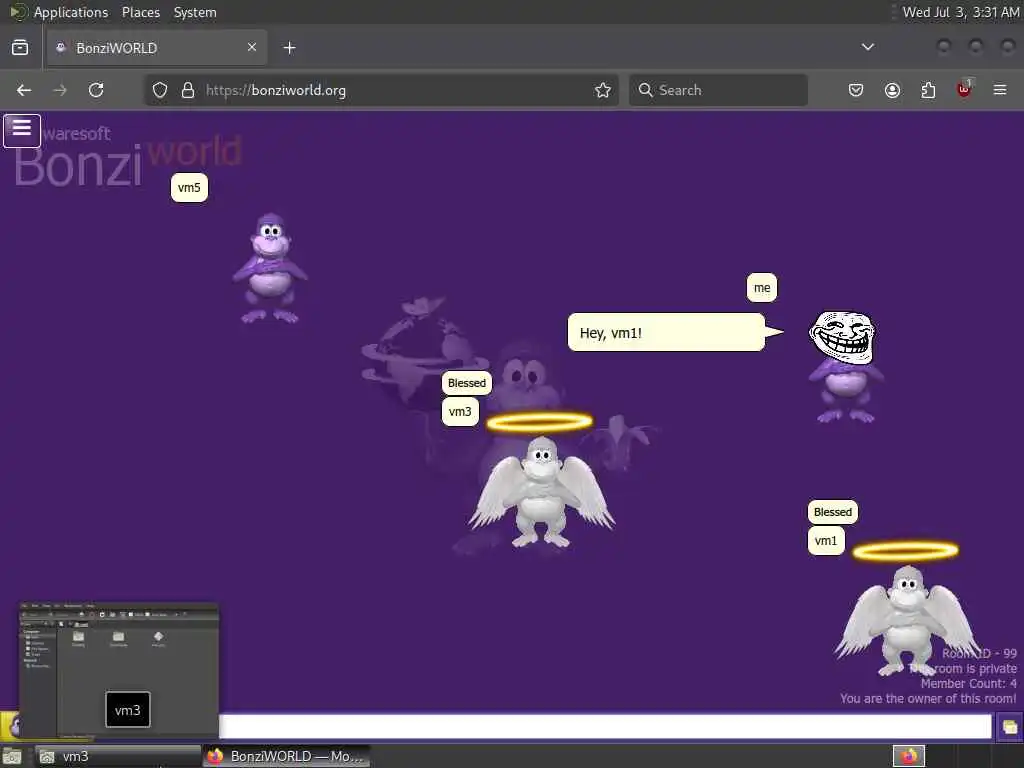The width and height of the screenshot is (1024, 768).
Task: Reload the BonziWORLD page
Action: pyautogui.click(x=96, y=90)
